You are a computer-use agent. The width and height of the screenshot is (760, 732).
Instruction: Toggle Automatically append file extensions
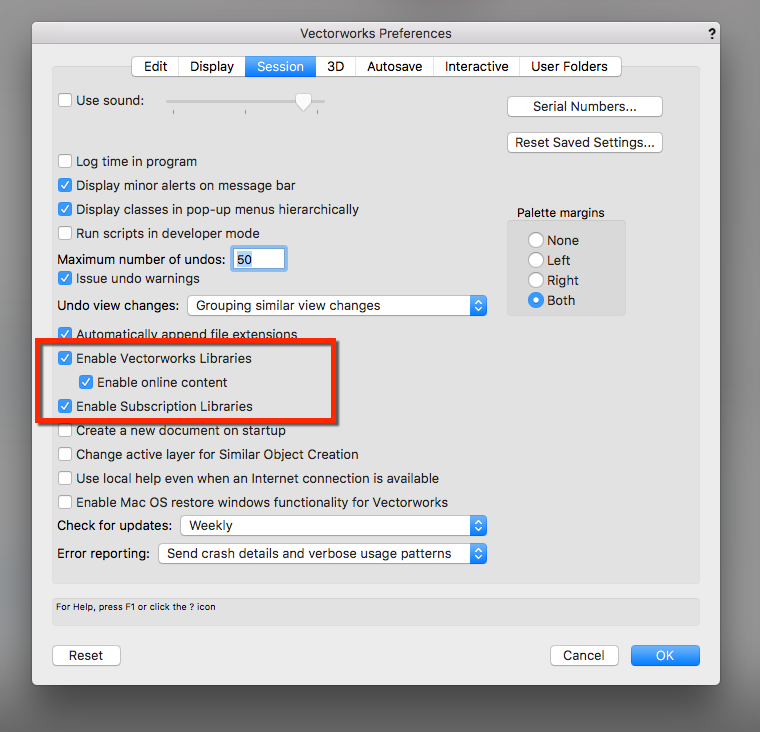(x=65, y=333)
